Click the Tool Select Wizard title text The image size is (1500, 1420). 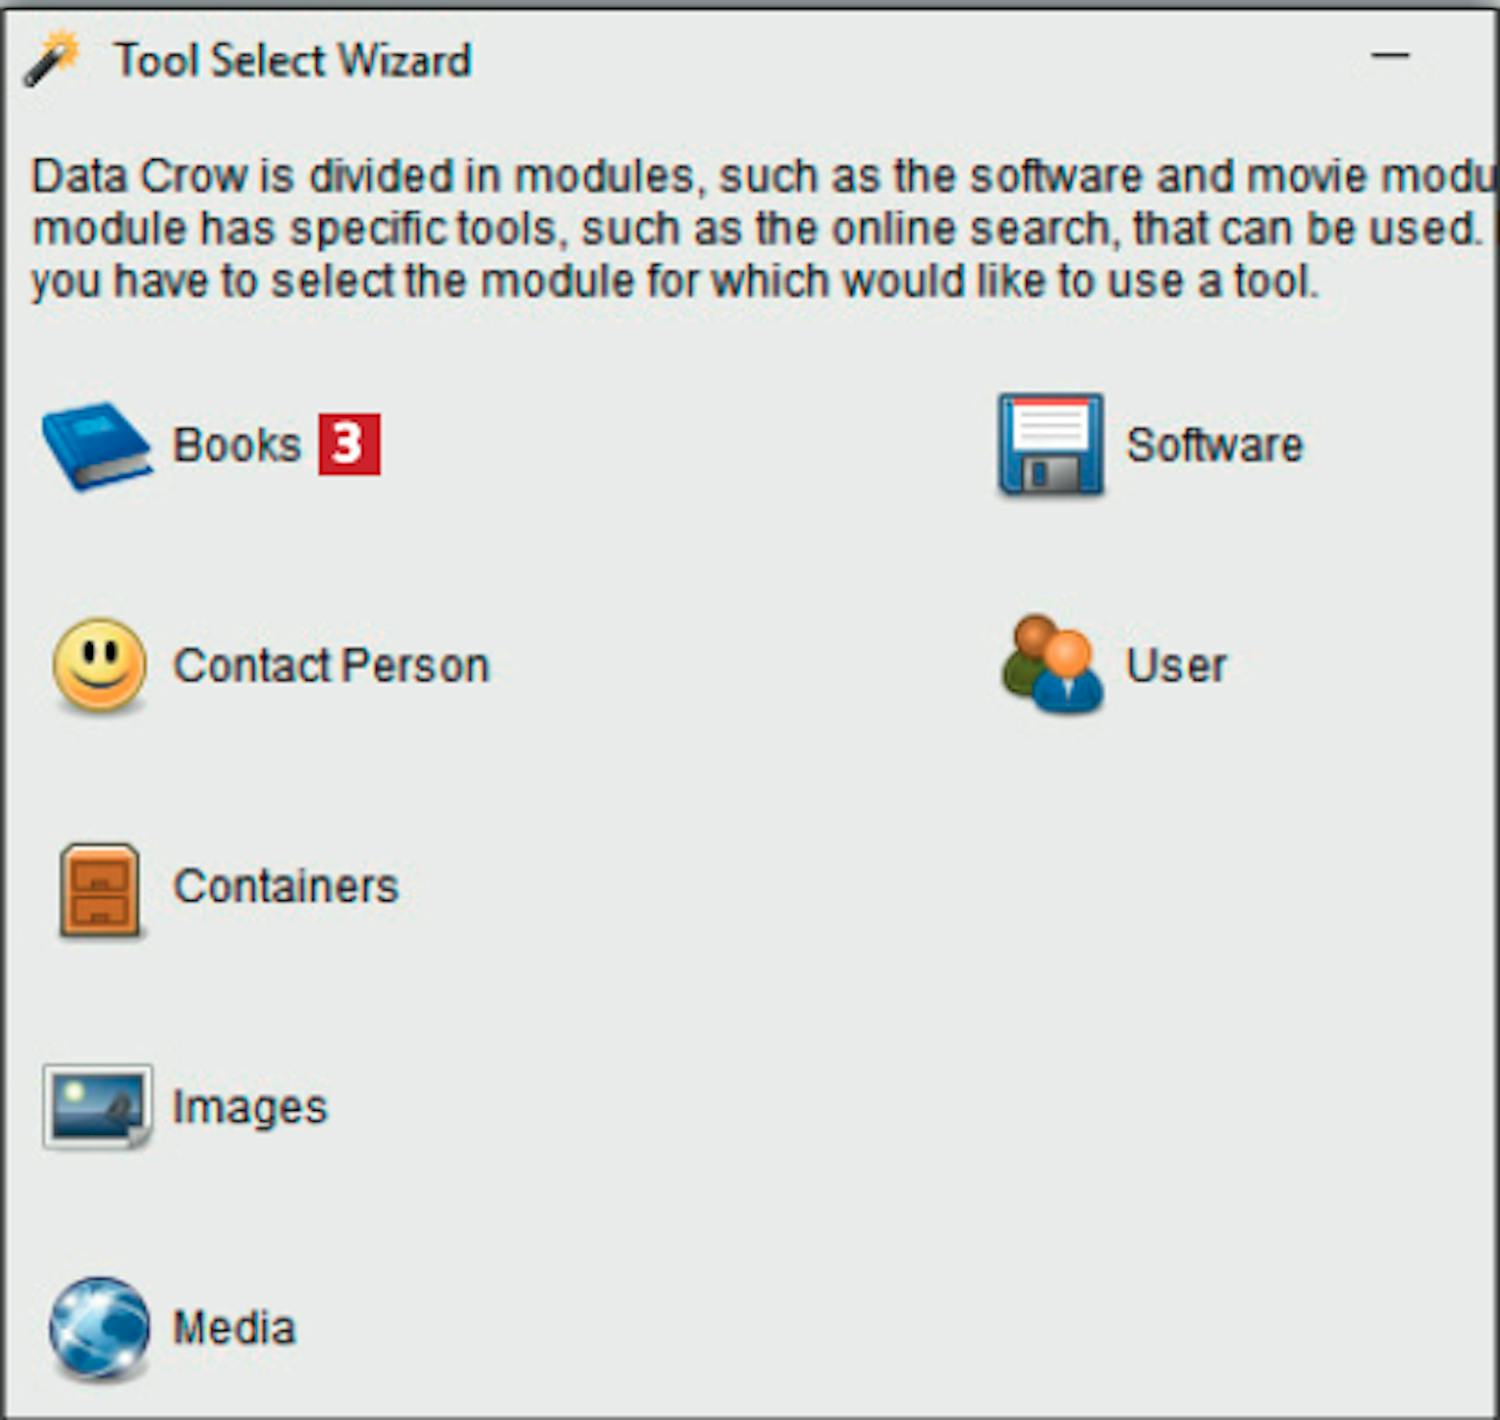(x=293, y=60)
